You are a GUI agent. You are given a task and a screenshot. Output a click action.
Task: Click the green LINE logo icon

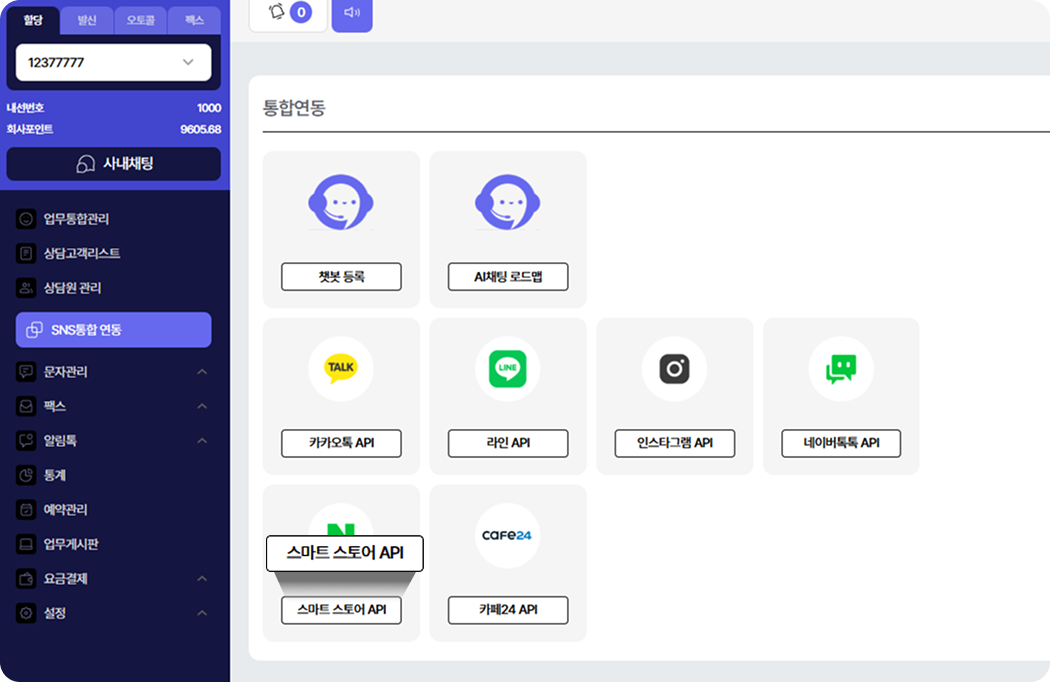(x=508, y=368)
